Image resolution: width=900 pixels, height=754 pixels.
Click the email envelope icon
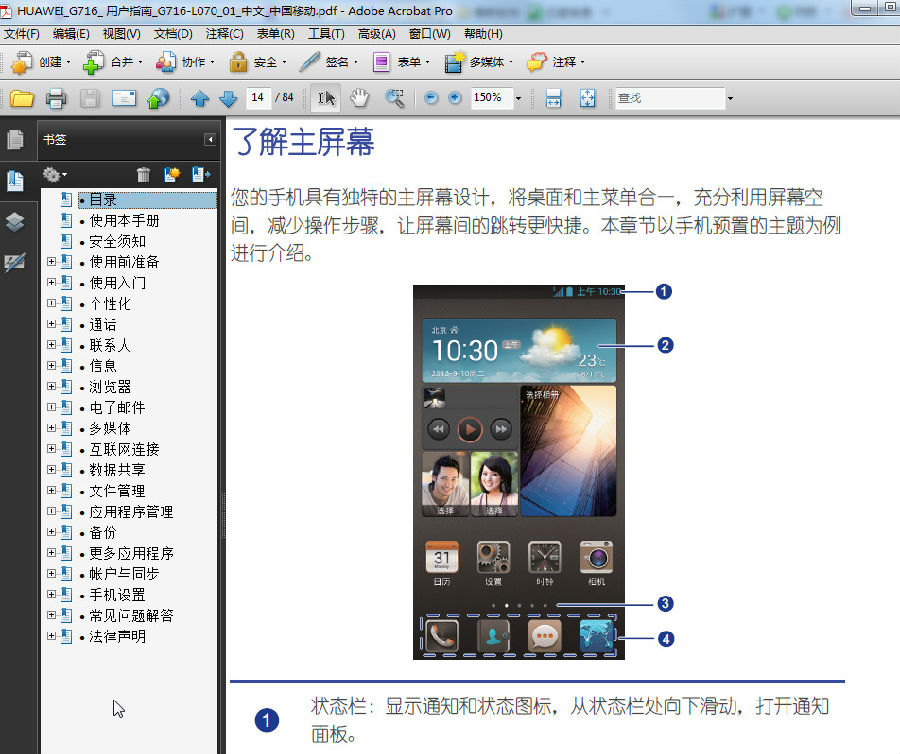pyautogui.click(x=124, y=99)
